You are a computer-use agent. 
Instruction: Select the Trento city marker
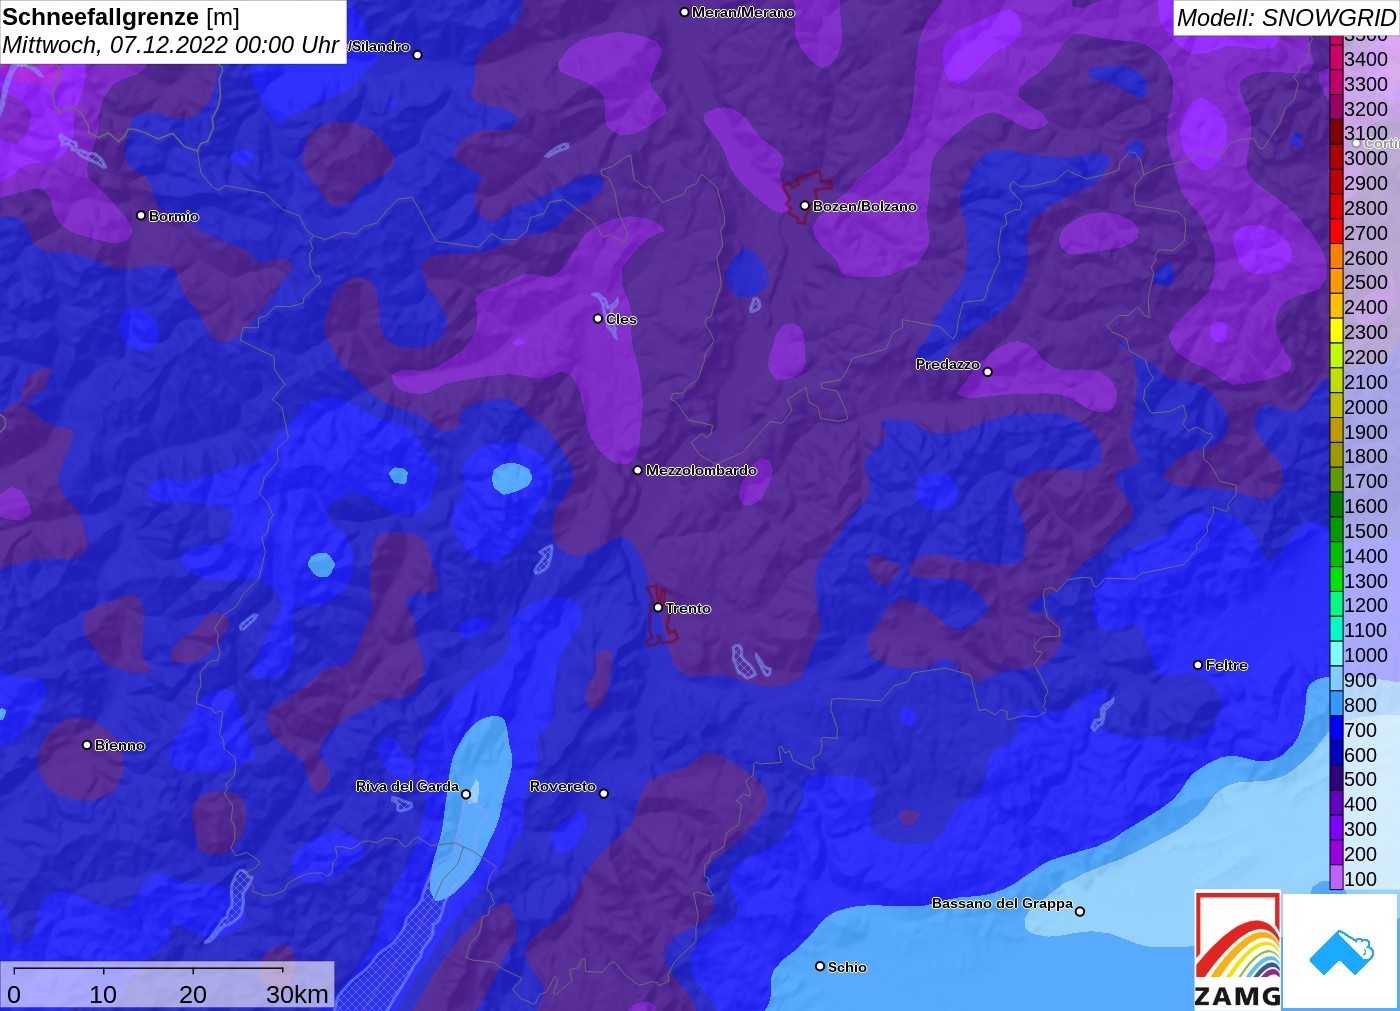tap(658, 607)
